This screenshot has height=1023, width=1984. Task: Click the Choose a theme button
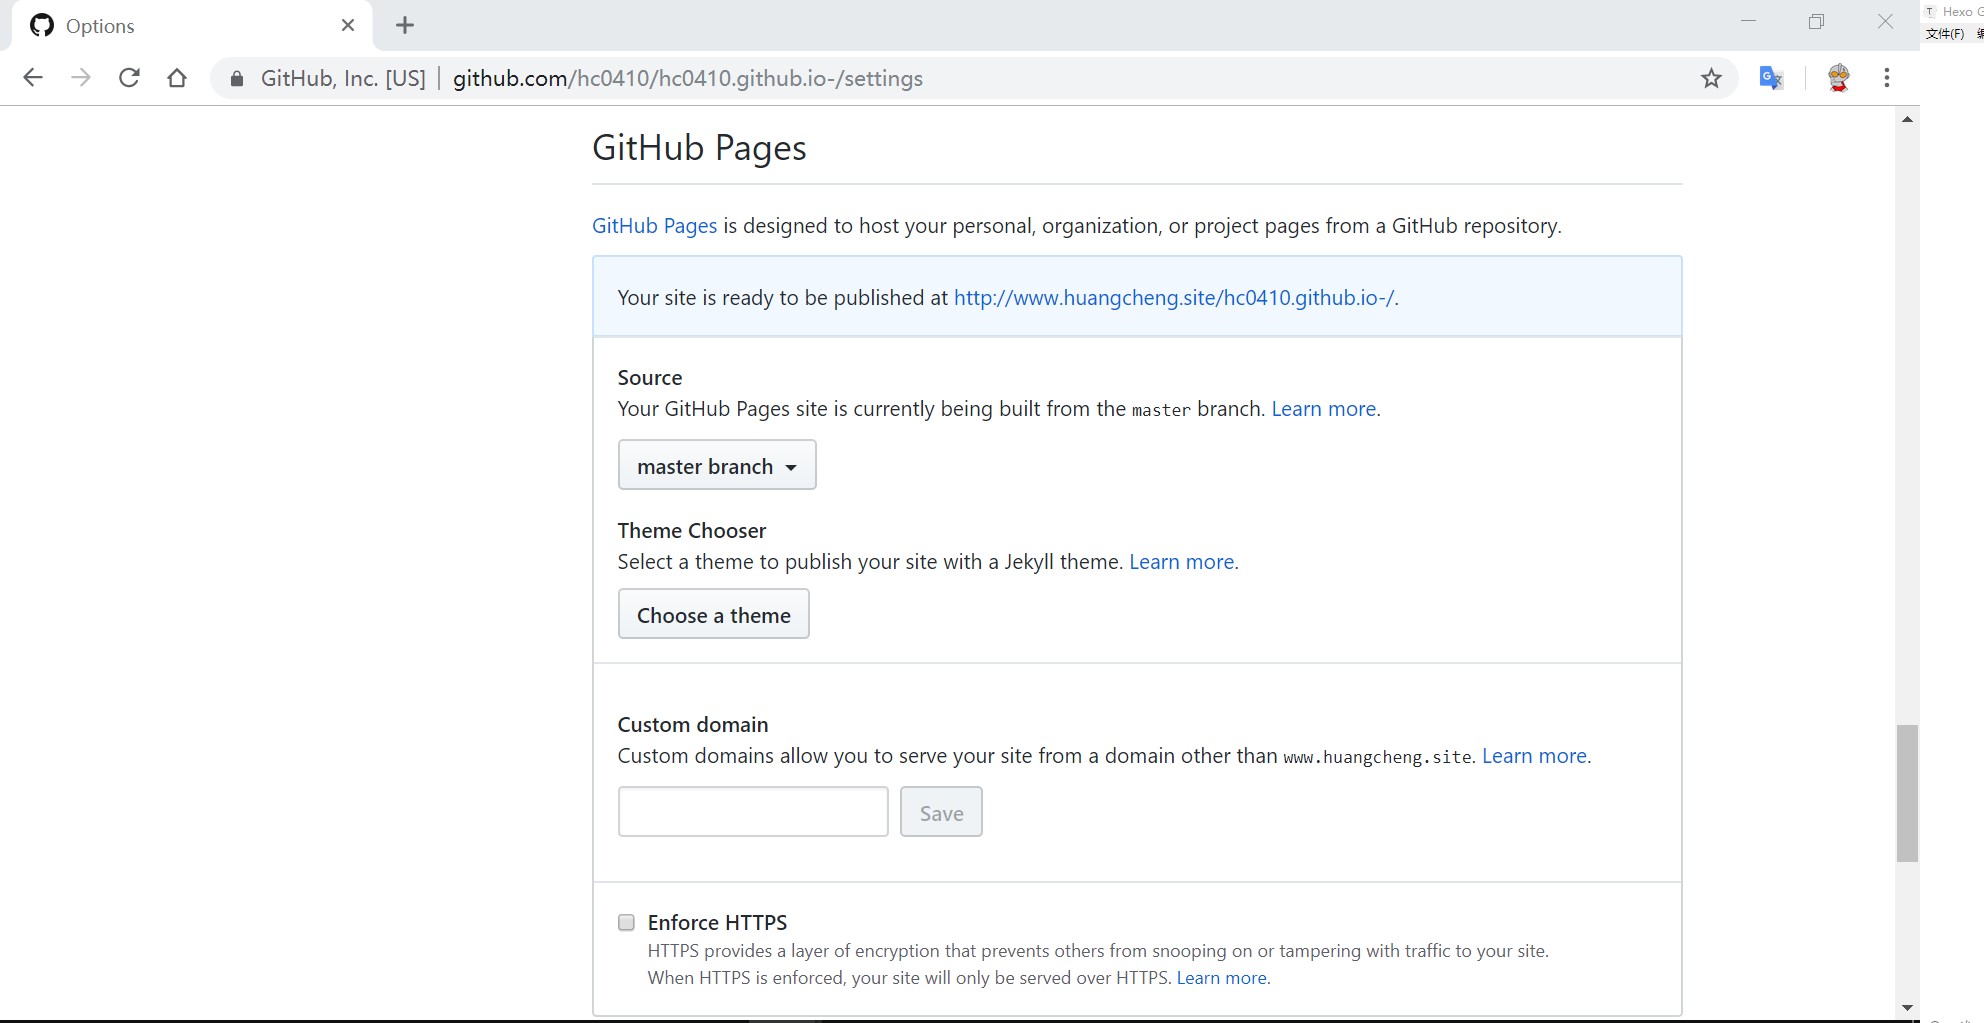(713, 614)
